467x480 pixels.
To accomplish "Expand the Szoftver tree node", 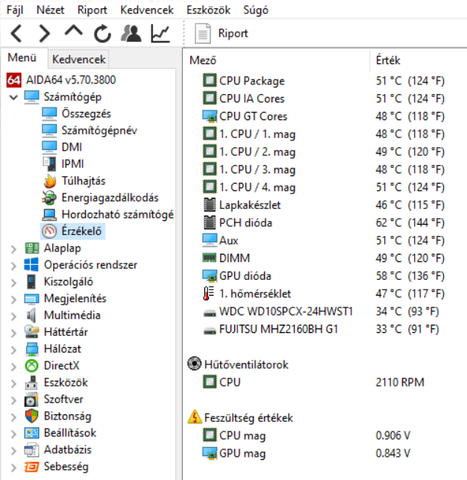I will tap(14, 400).
